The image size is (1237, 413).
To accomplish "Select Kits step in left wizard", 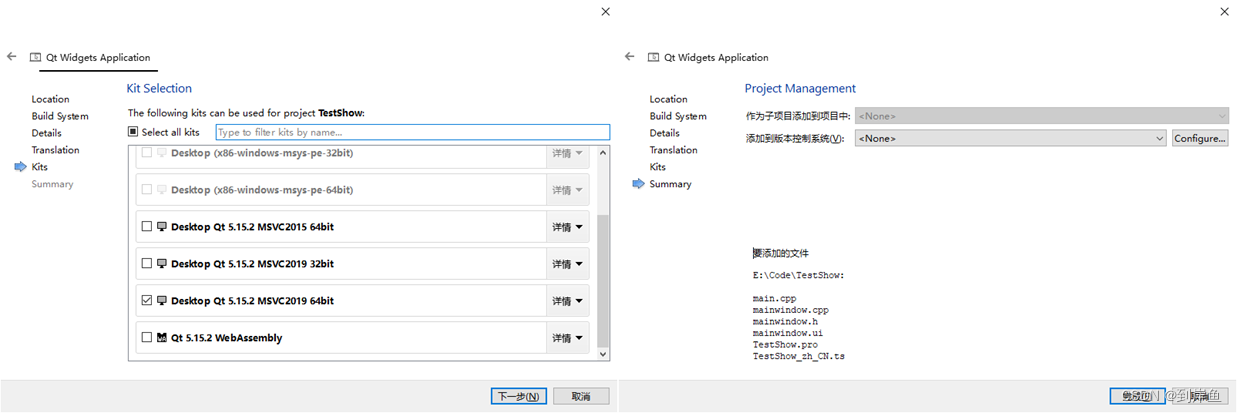I will pyautogui.click(x=39, y=167).
